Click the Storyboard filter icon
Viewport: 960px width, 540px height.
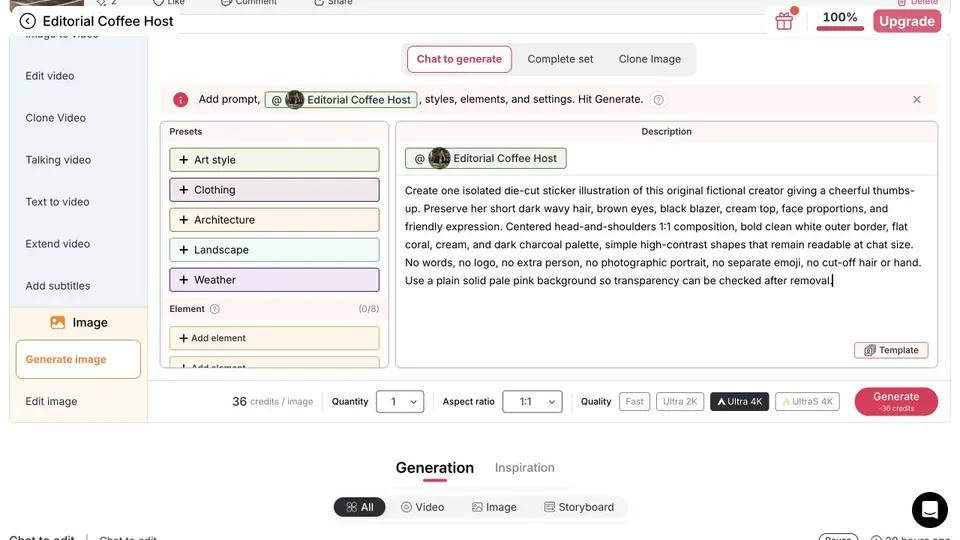[x=549, y=507]
